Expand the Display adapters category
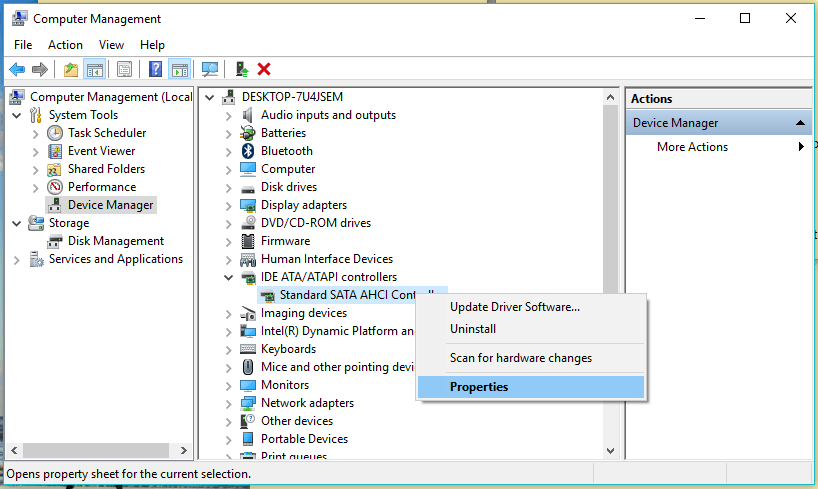 point(228,205)
